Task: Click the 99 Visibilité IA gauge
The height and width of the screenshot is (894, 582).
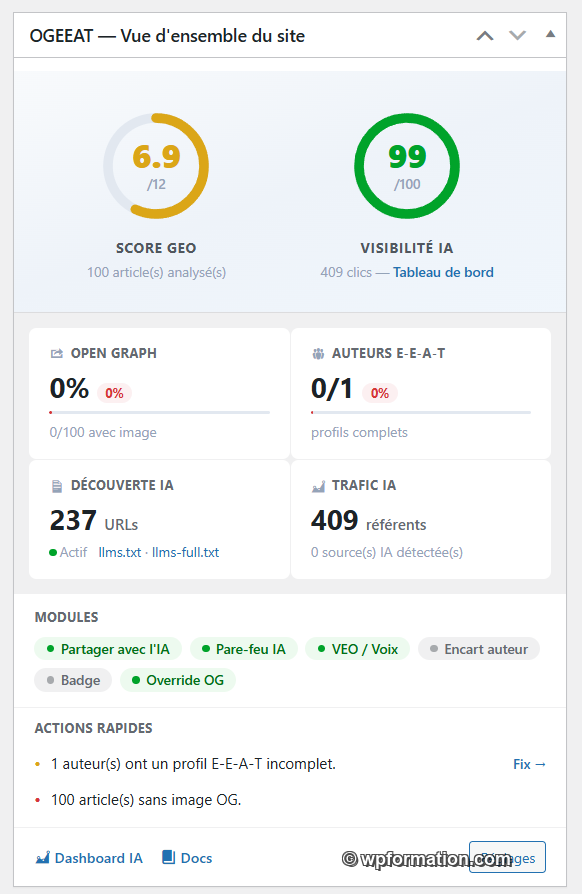Action: coord(407,166)
